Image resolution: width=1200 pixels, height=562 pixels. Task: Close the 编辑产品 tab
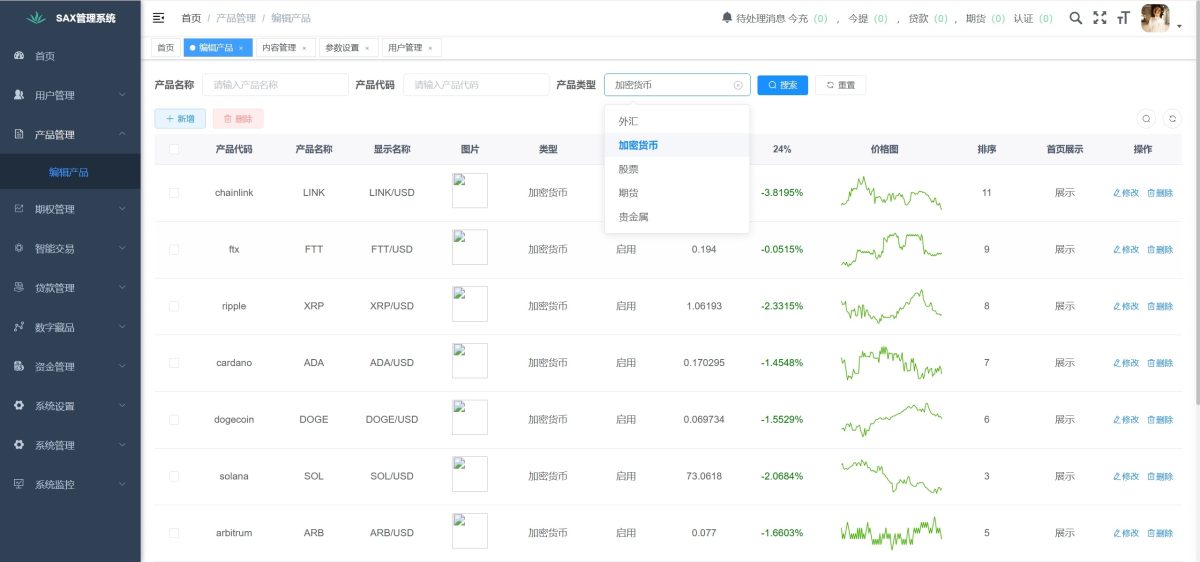point(241,48)
